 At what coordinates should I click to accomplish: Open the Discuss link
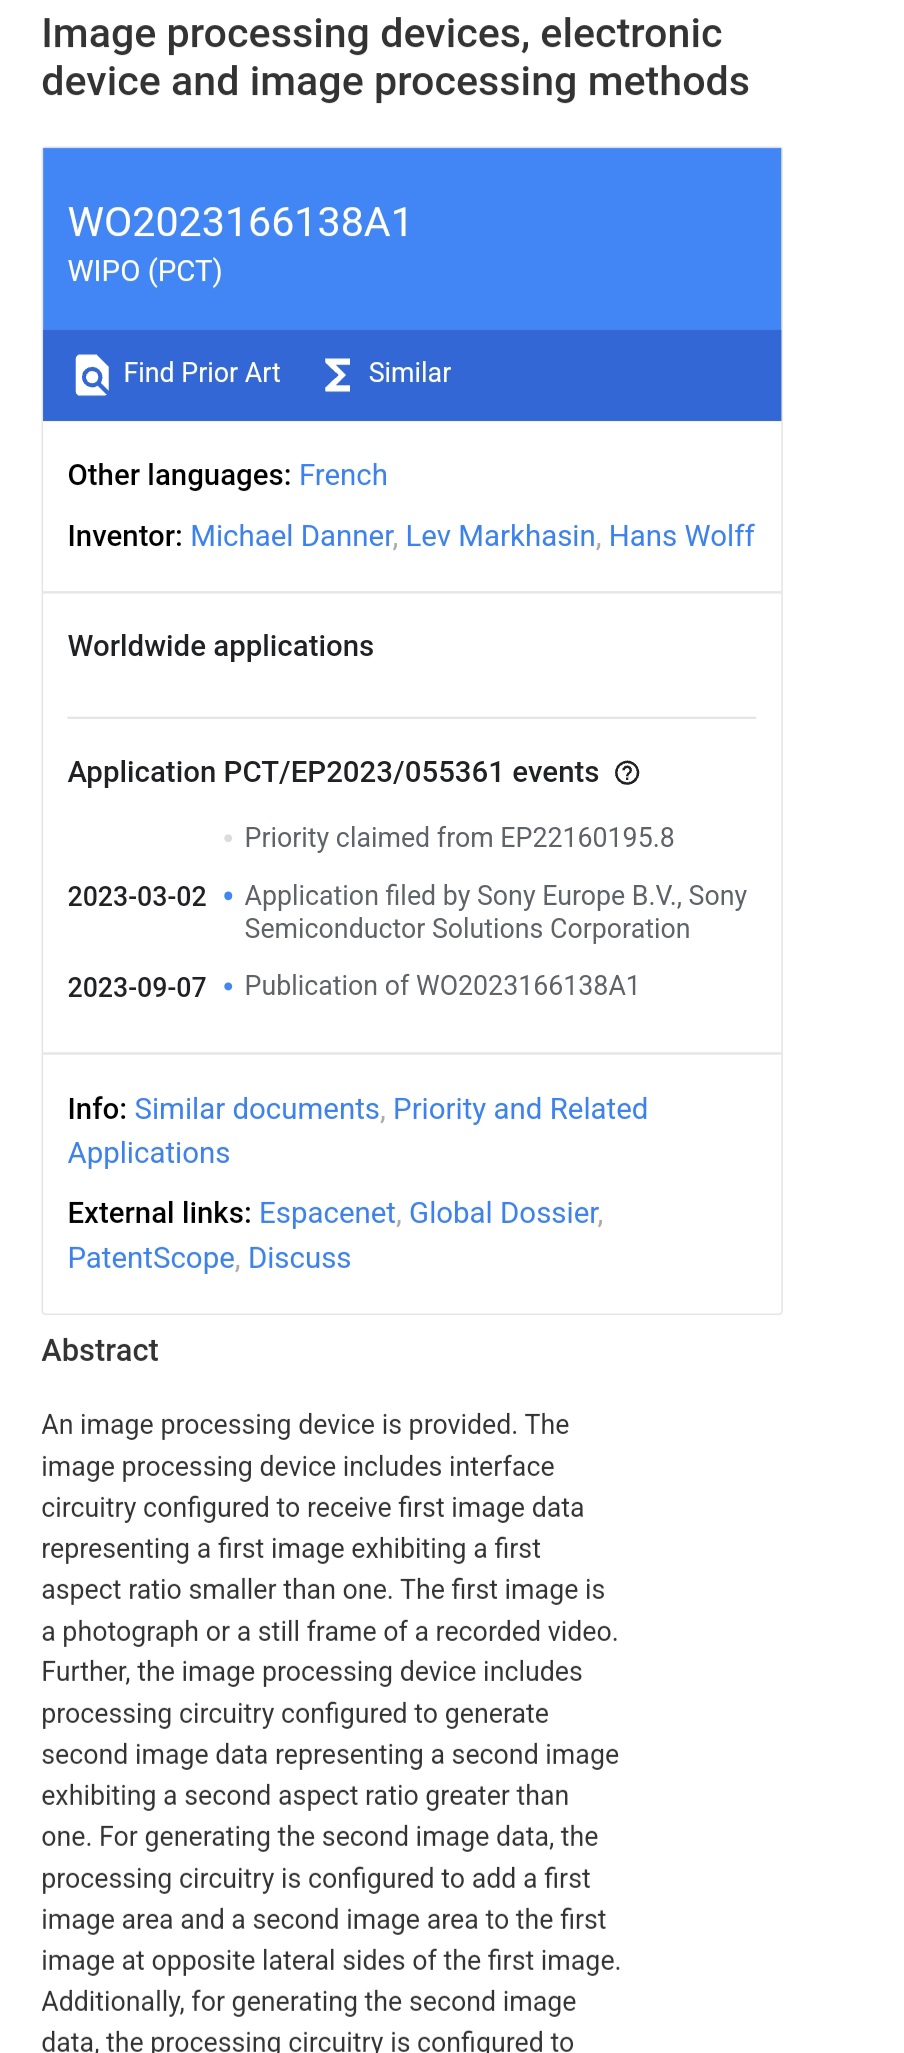[x=299, y=1258]
